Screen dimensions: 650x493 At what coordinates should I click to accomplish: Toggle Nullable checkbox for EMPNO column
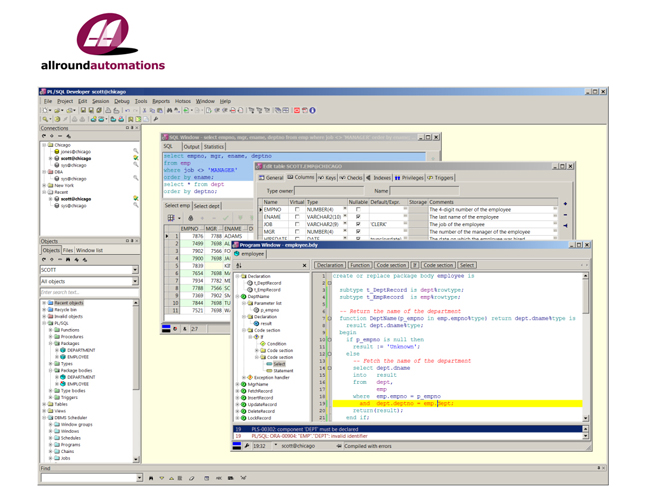click(x=358, y=210)
